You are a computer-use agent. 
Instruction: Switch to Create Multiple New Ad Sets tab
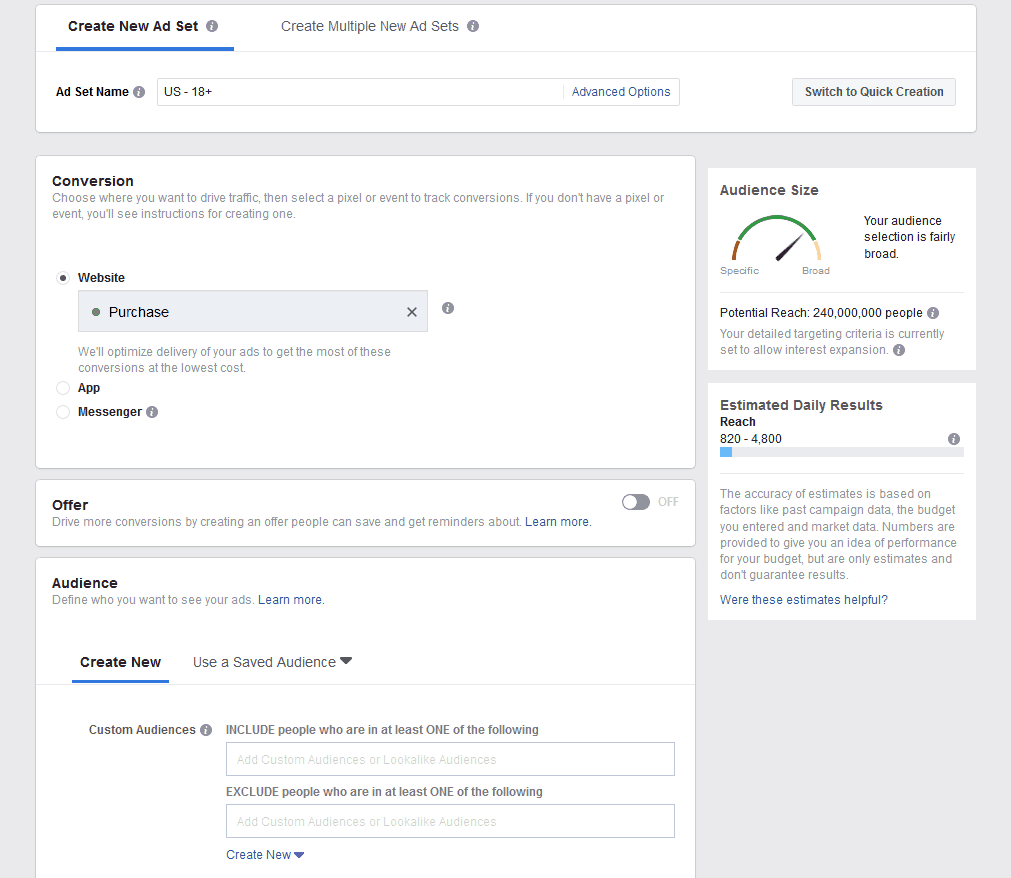[x=369, y=26]
